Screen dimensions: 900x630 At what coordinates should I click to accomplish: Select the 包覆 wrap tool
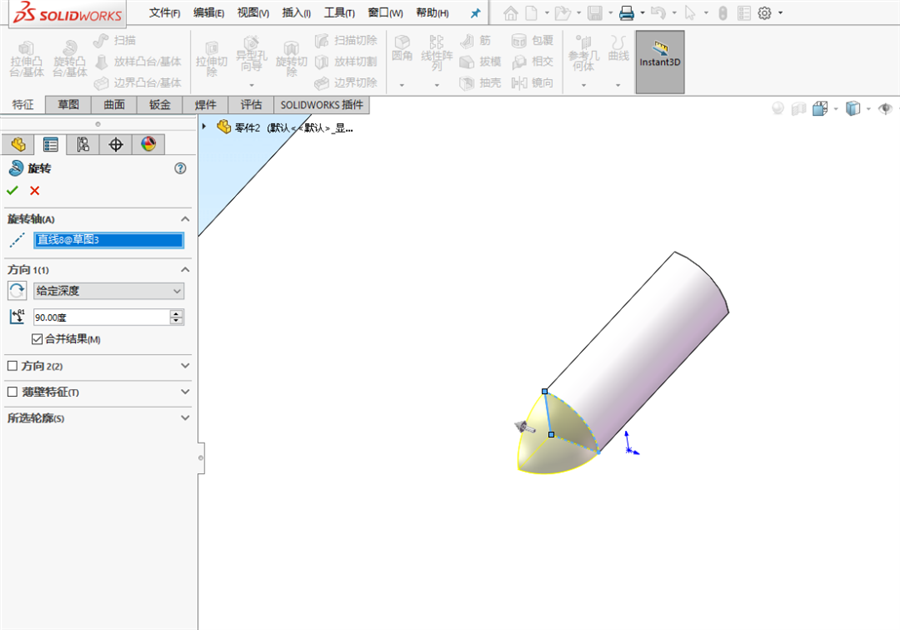[x=532, y=40]
